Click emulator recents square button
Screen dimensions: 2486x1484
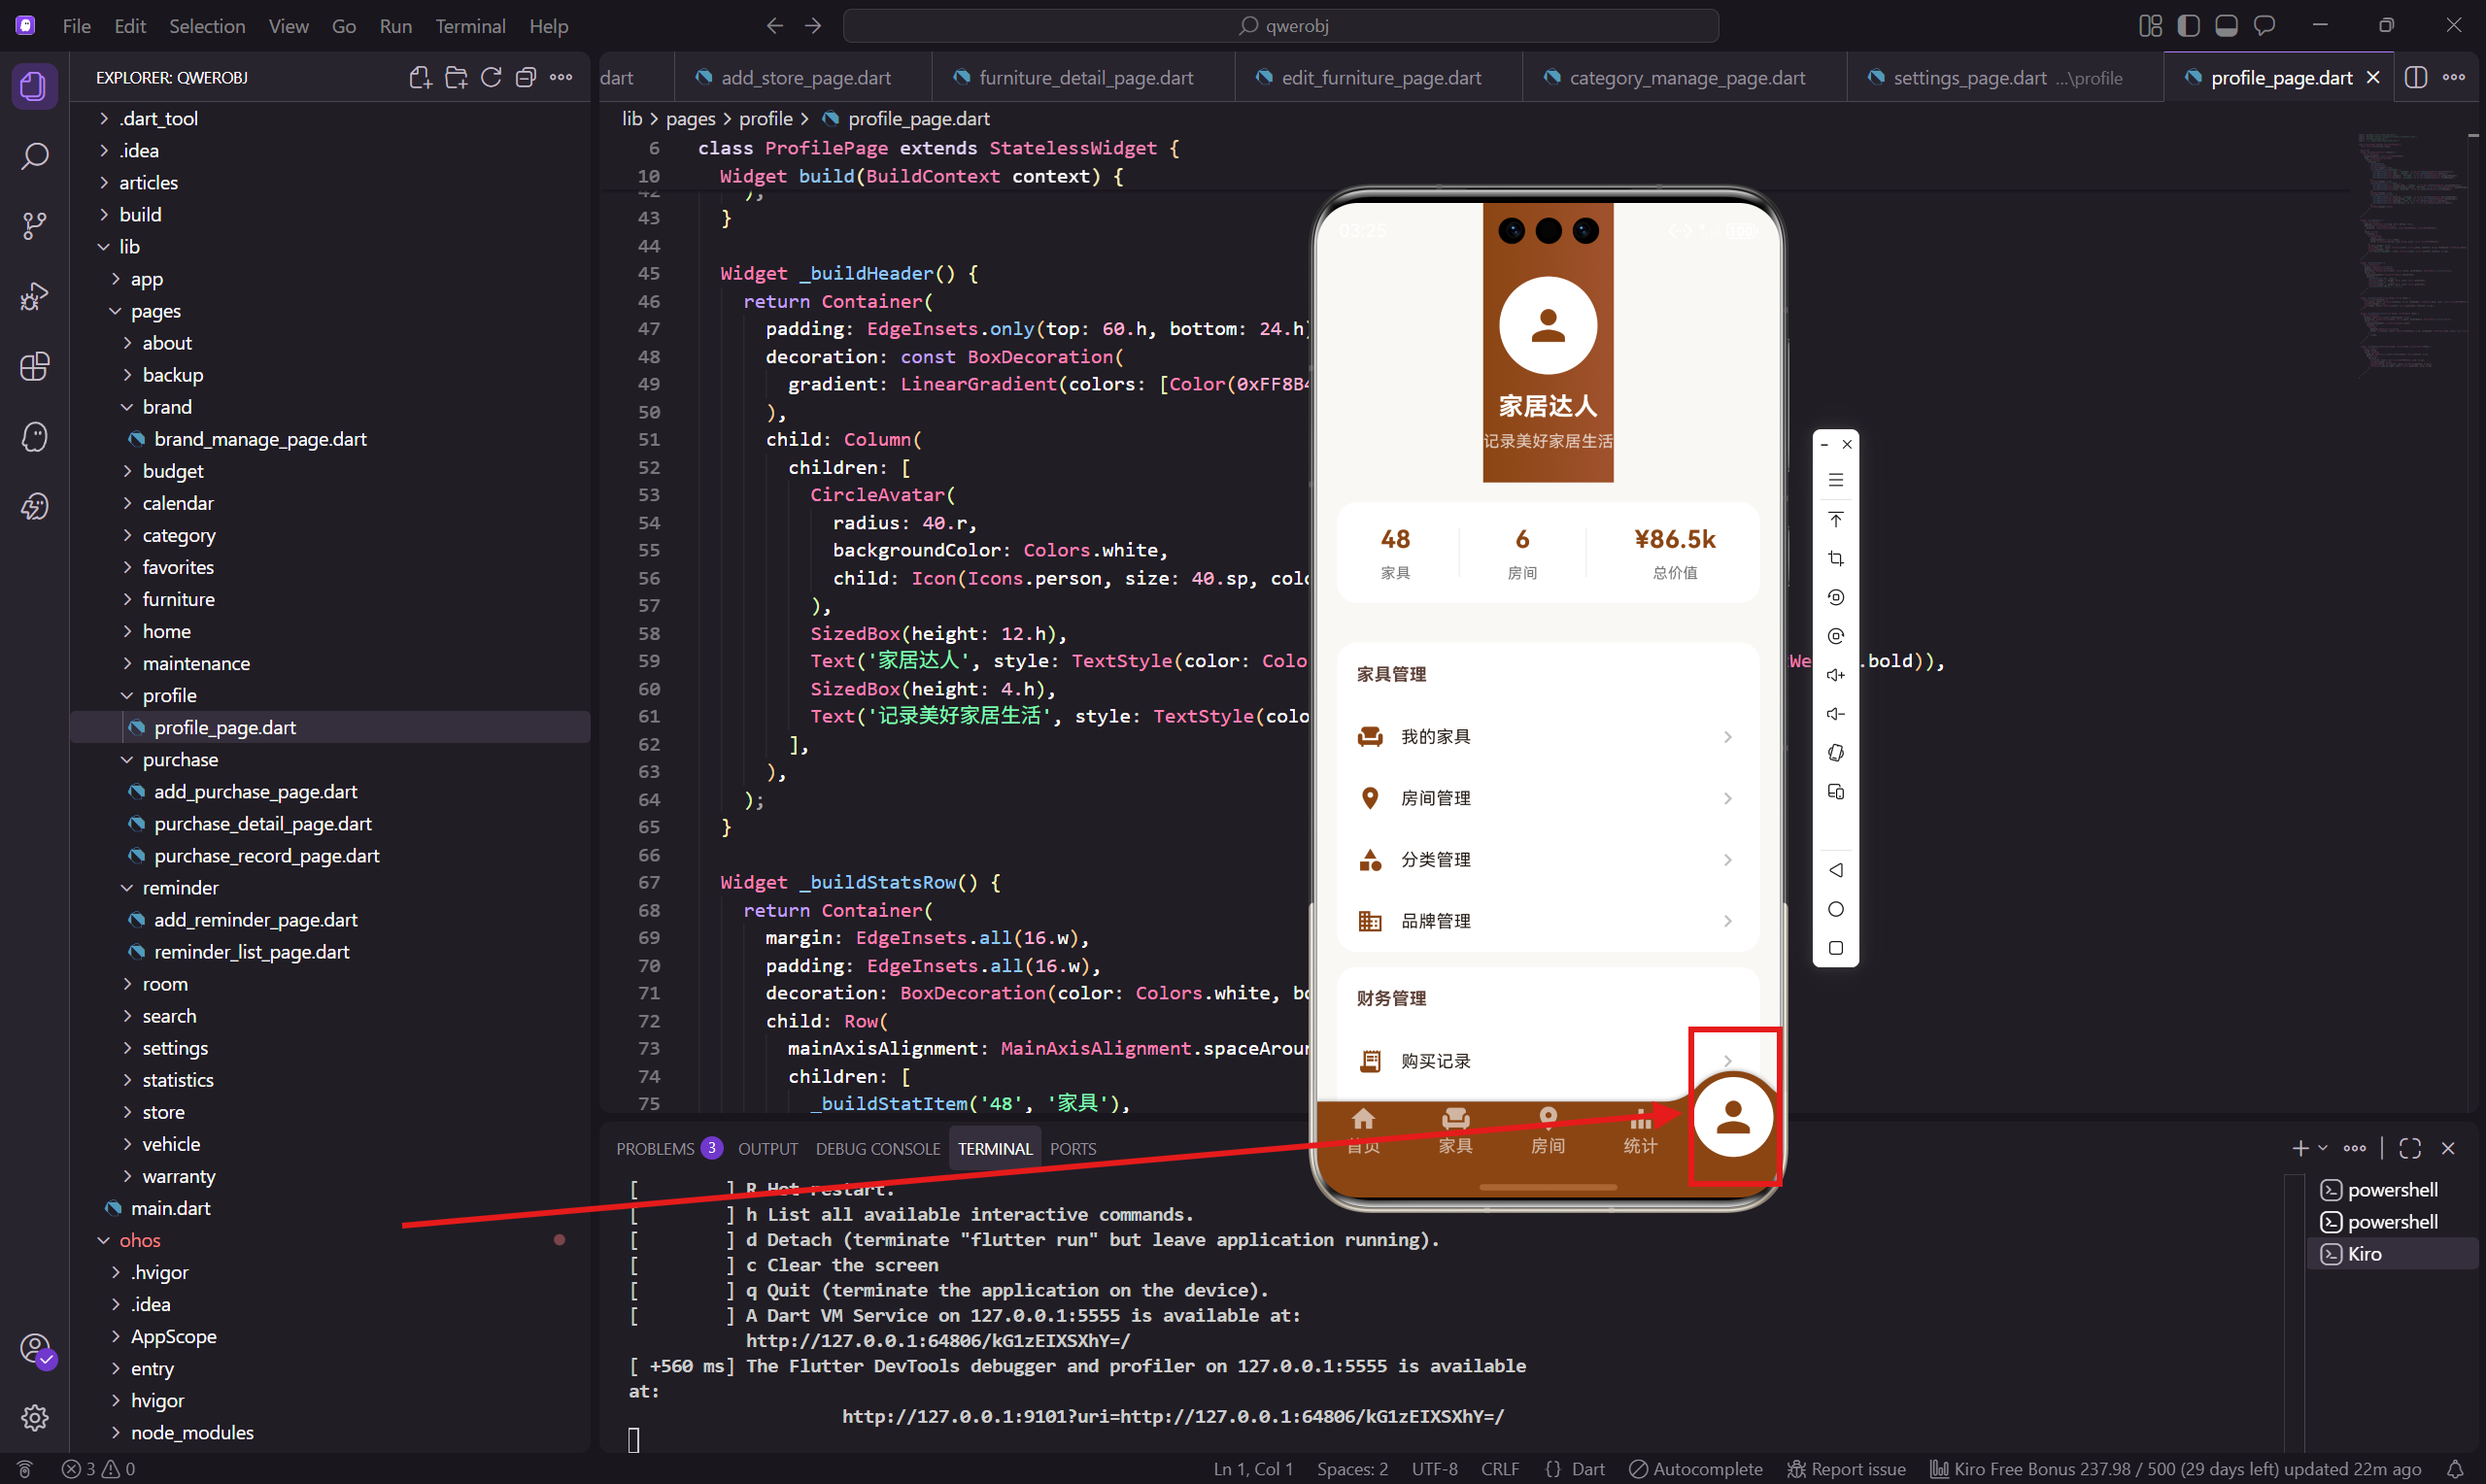pos(1835,948)
